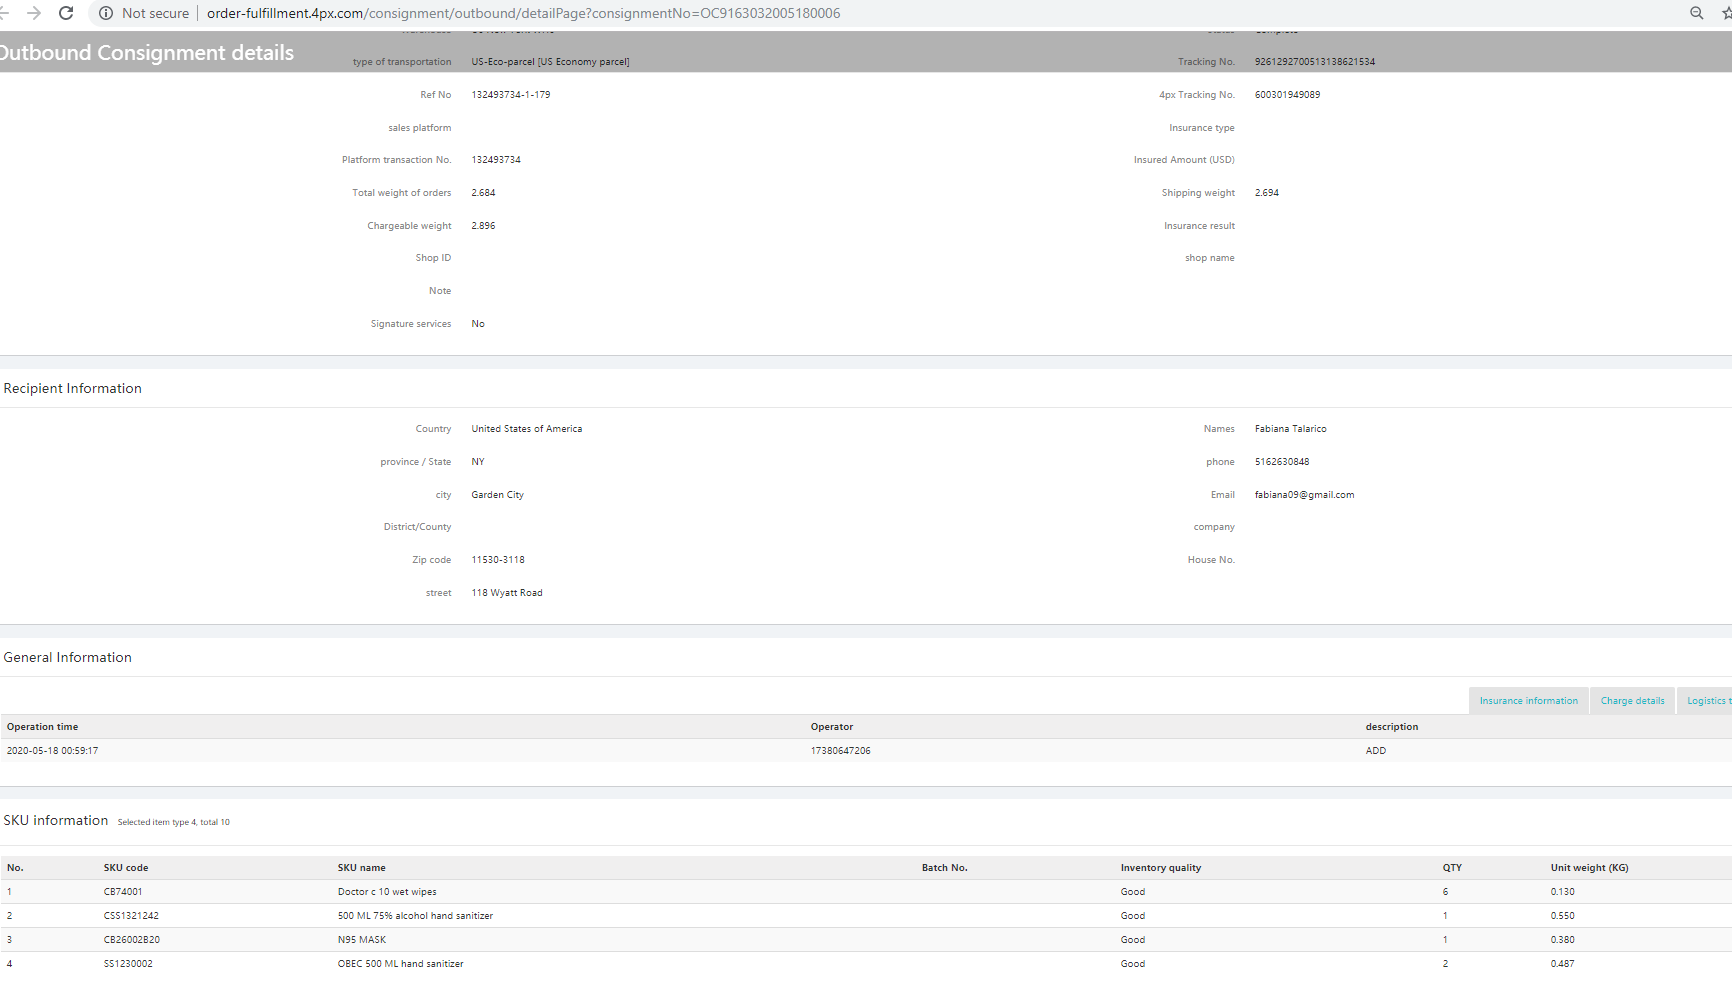Reload the page with the refresh icon

point(66,13)
